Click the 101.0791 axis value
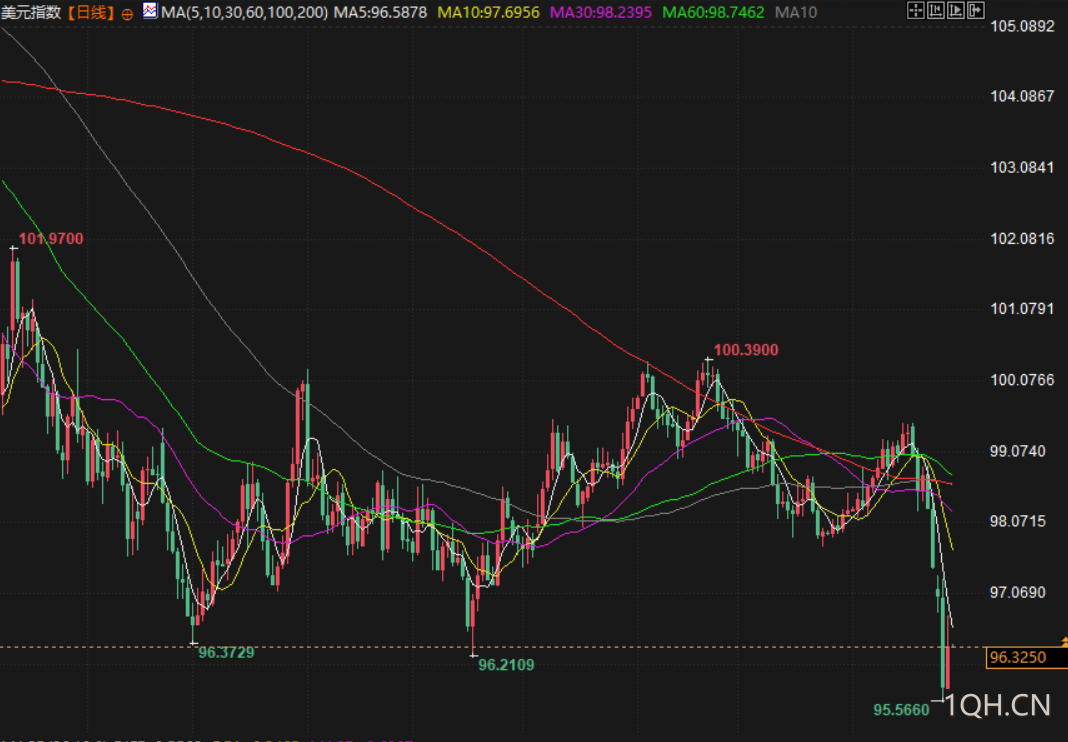This screenshot has width=1068, height=742. 1022,309
